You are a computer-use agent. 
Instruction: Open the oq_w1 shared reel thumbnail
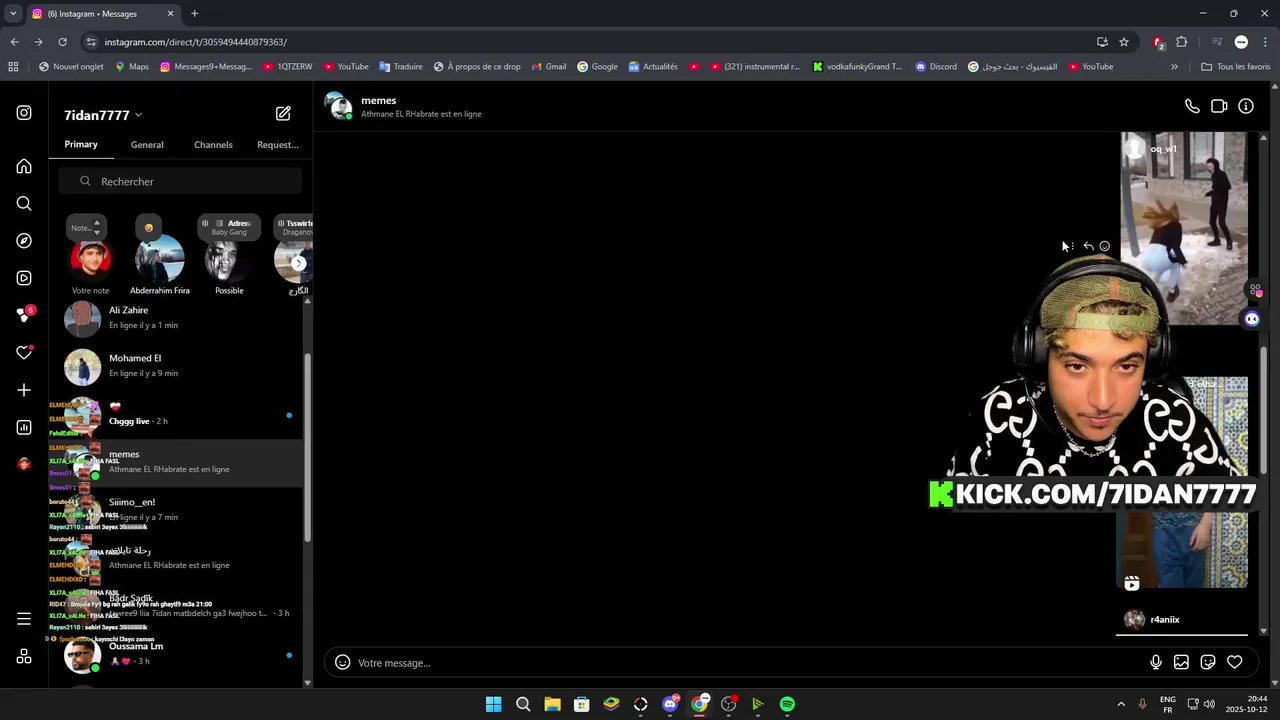(1184, 228)
